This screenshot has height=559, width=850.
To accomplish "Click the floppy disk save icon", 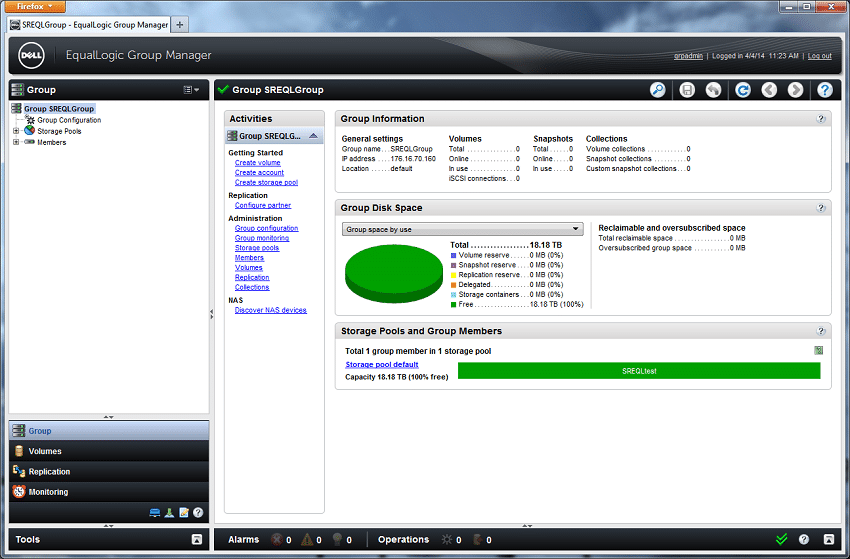I will click(687, 90).
